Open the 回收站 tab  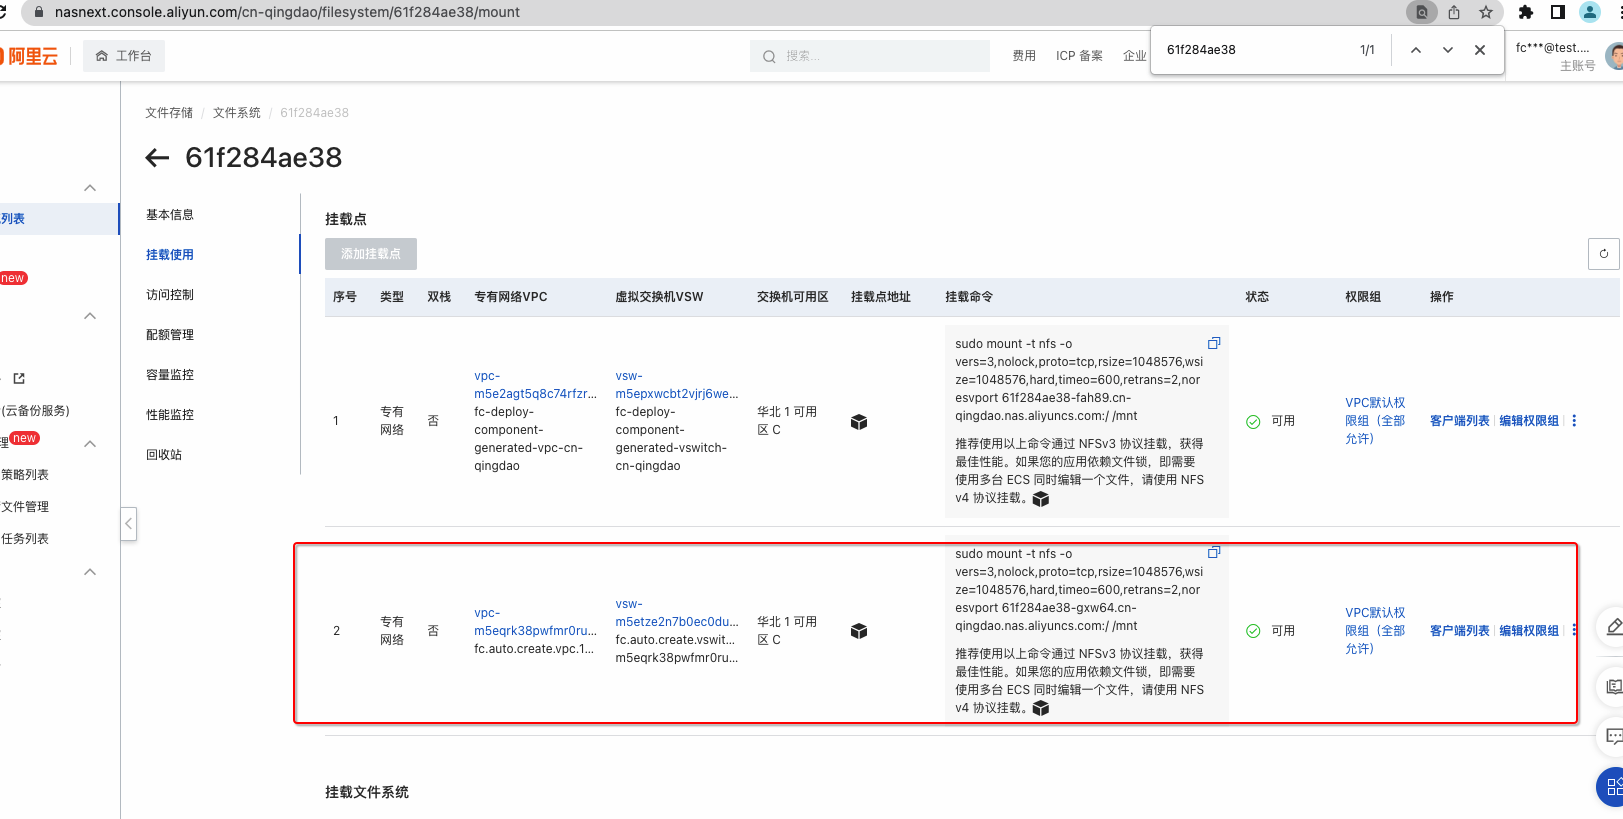(164, 455)
